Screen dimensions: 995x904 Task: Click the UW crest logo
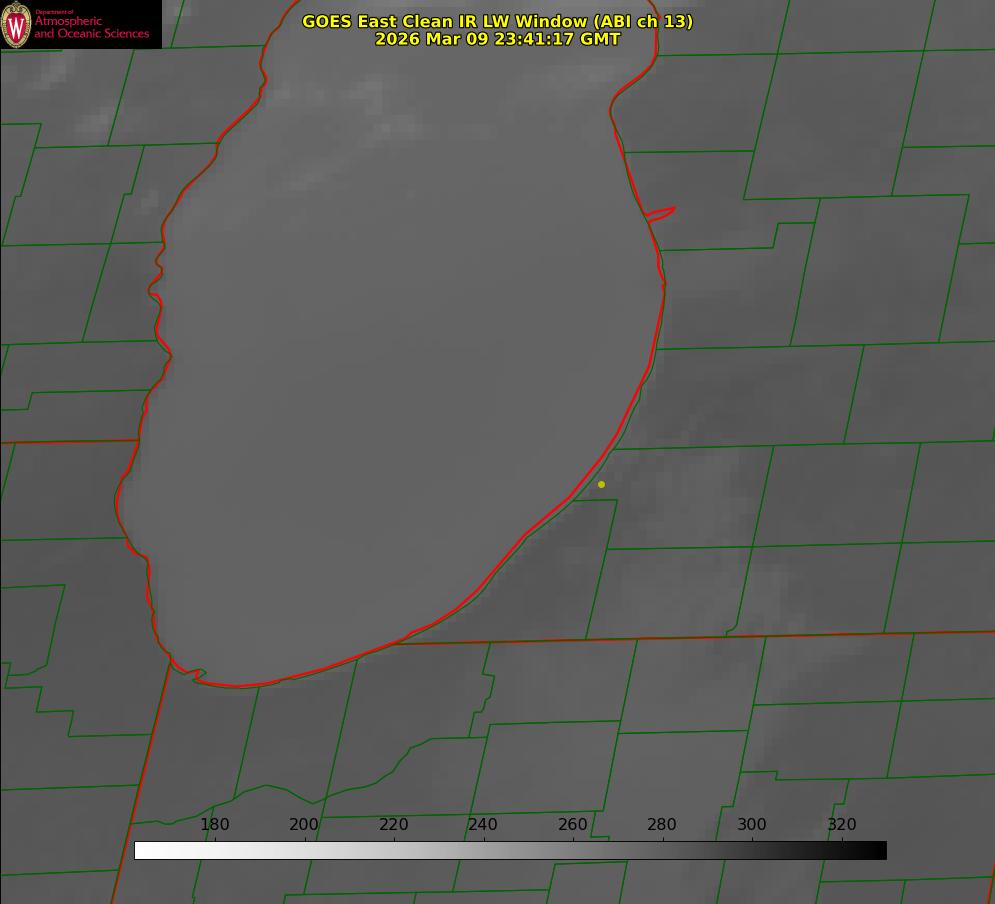pos(17,24)
